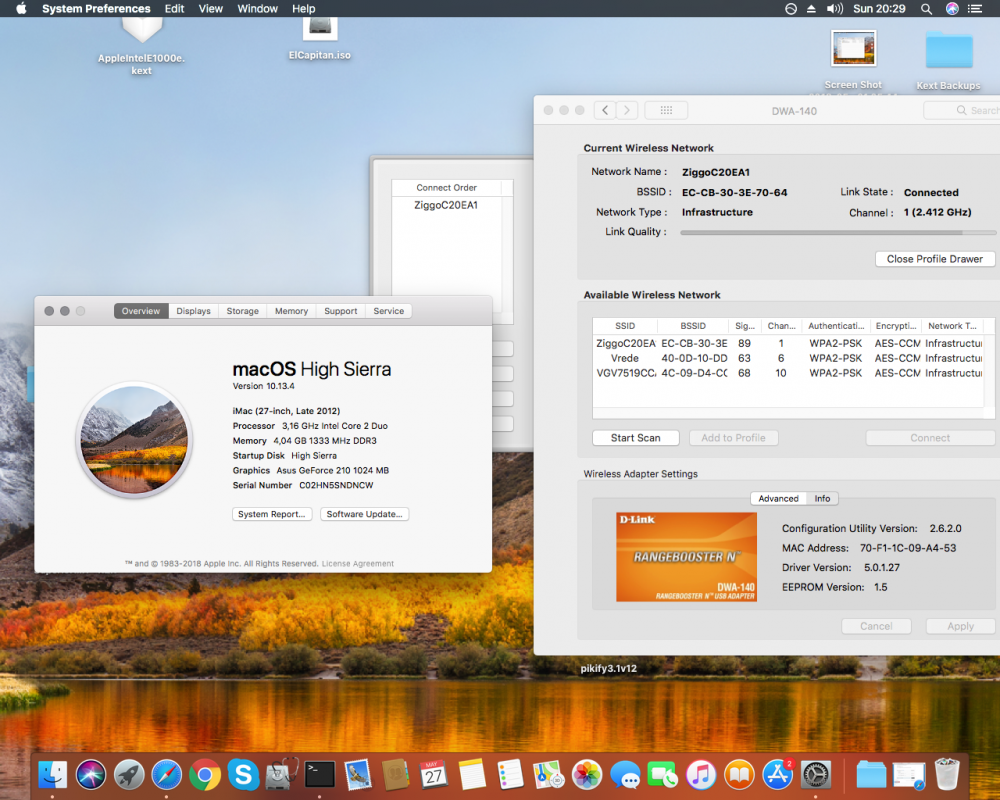Go back in DWA-140 preferences toolbar

point(605,110)
